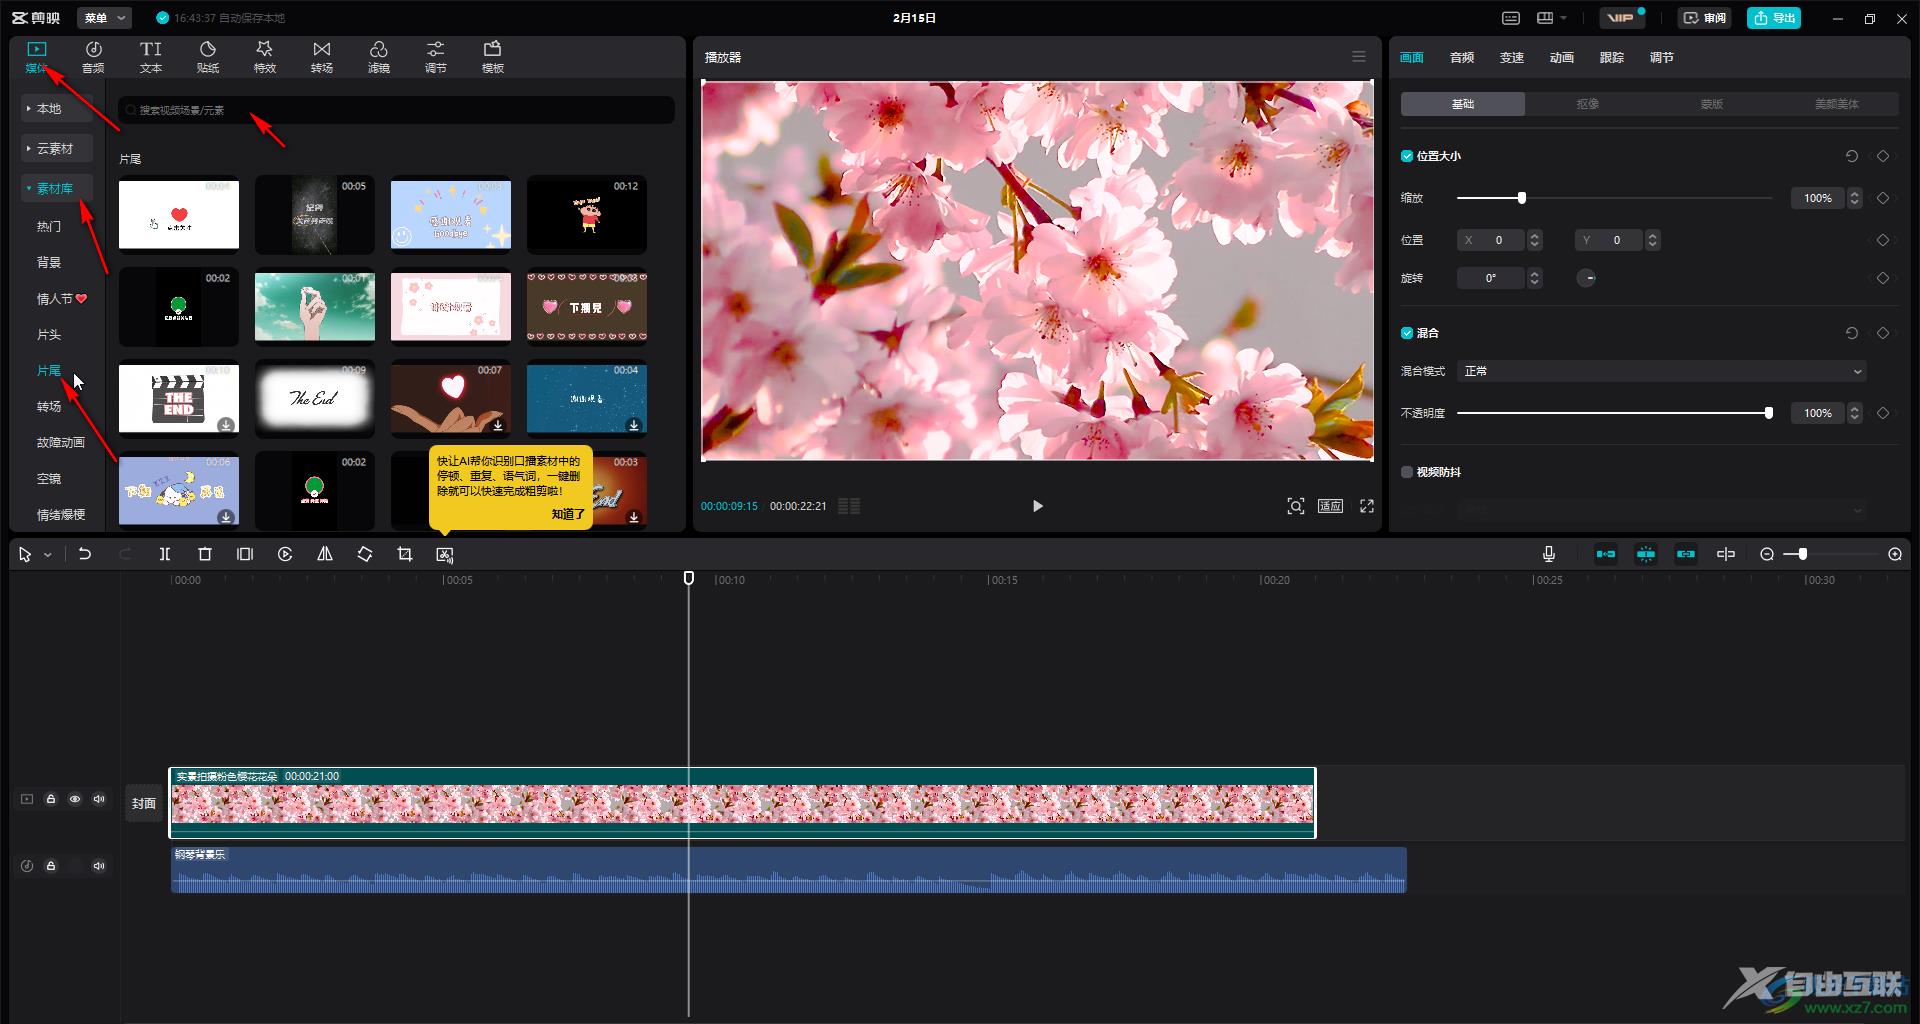Click the 导出 export button
Viewport: 1920px width, 1024px height.
1774,18
